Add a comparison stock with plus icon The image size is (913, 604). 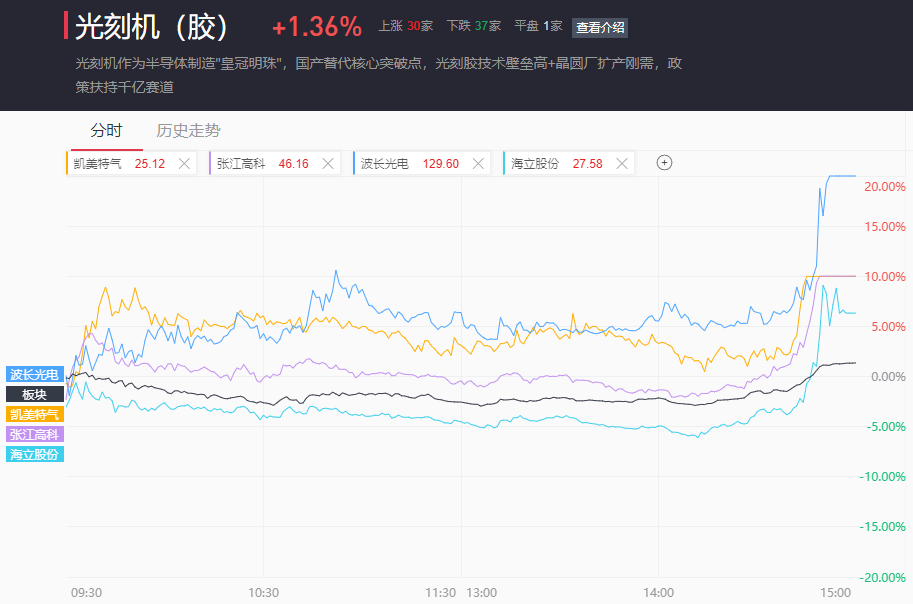coord(664,163)
